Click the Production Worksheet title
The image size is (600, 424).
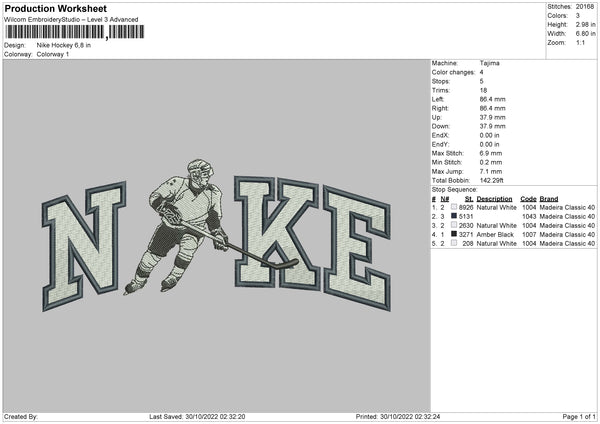55,8
